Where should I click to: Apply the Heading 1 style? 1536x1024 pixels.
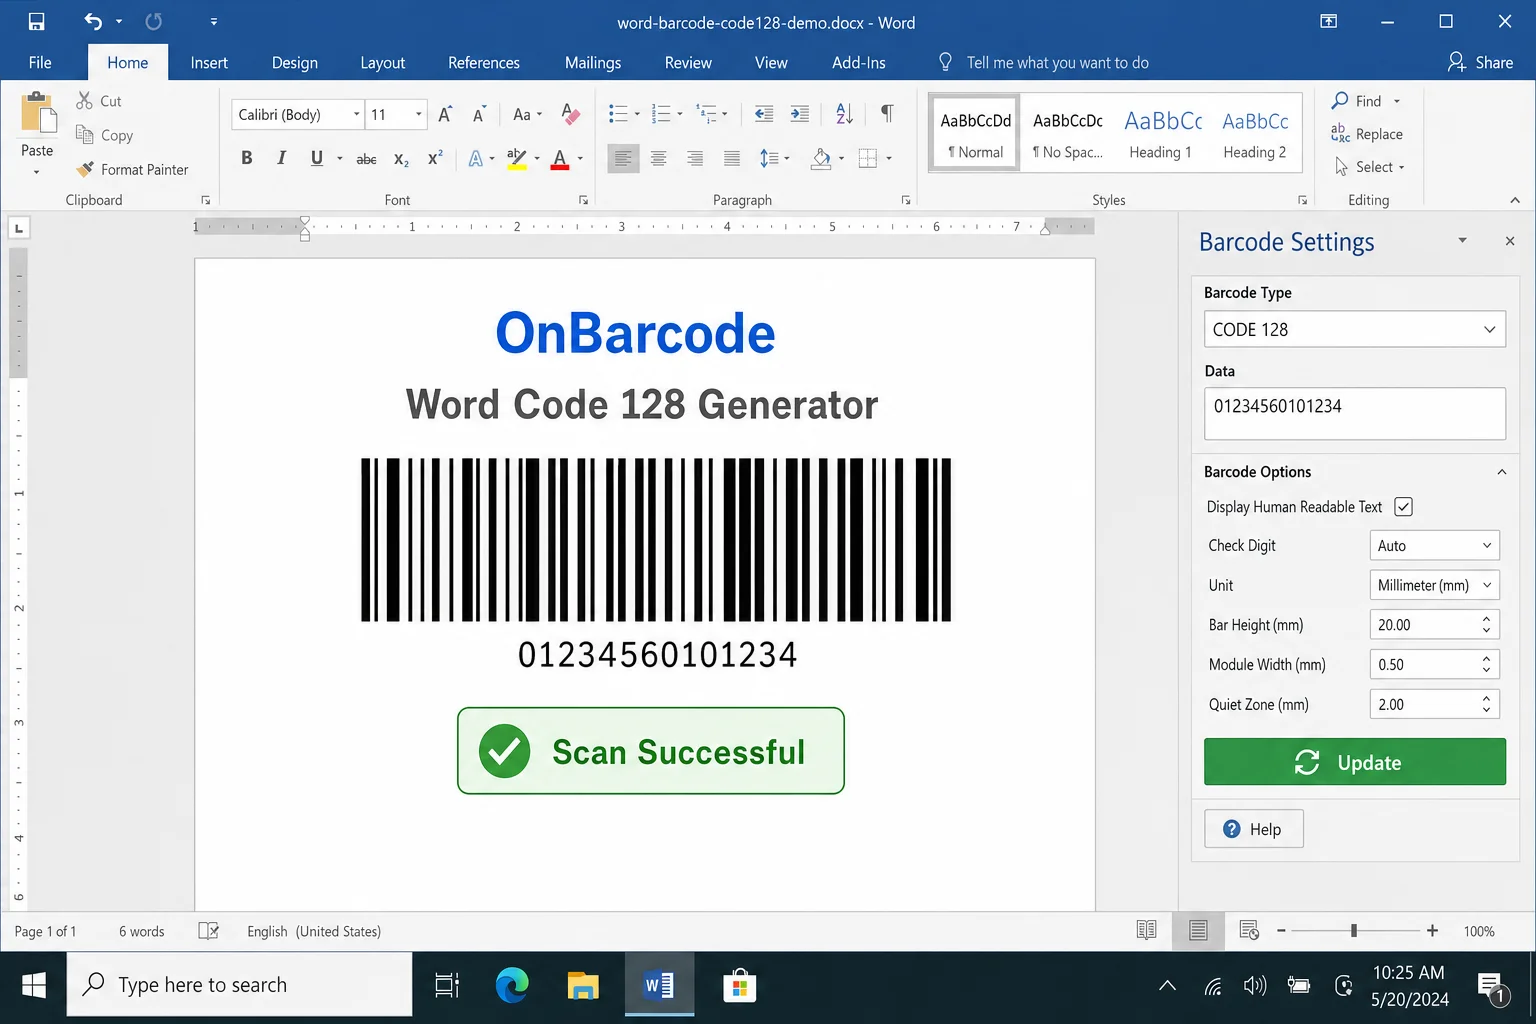point(1161,134)
